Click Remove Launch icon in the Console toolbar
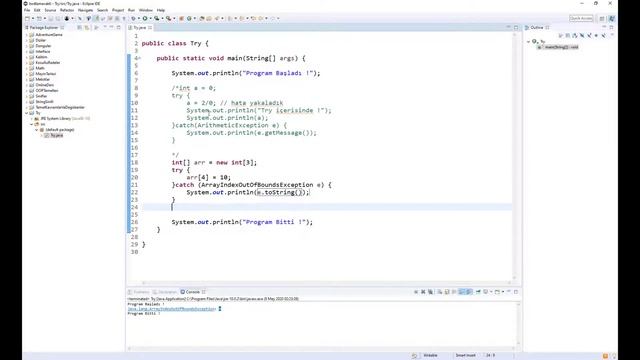The height and width of the screenshot is (360, 640). (x=423, y=292)
